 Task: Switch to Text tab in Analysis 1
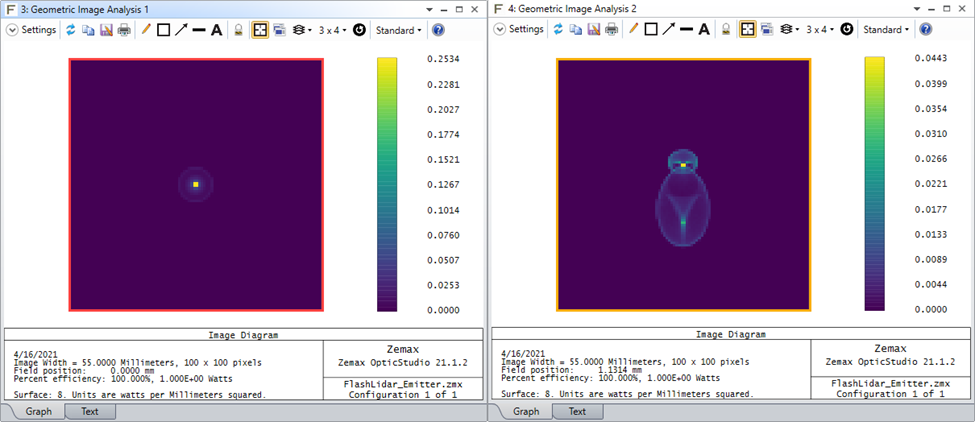(x=89, y=411)
